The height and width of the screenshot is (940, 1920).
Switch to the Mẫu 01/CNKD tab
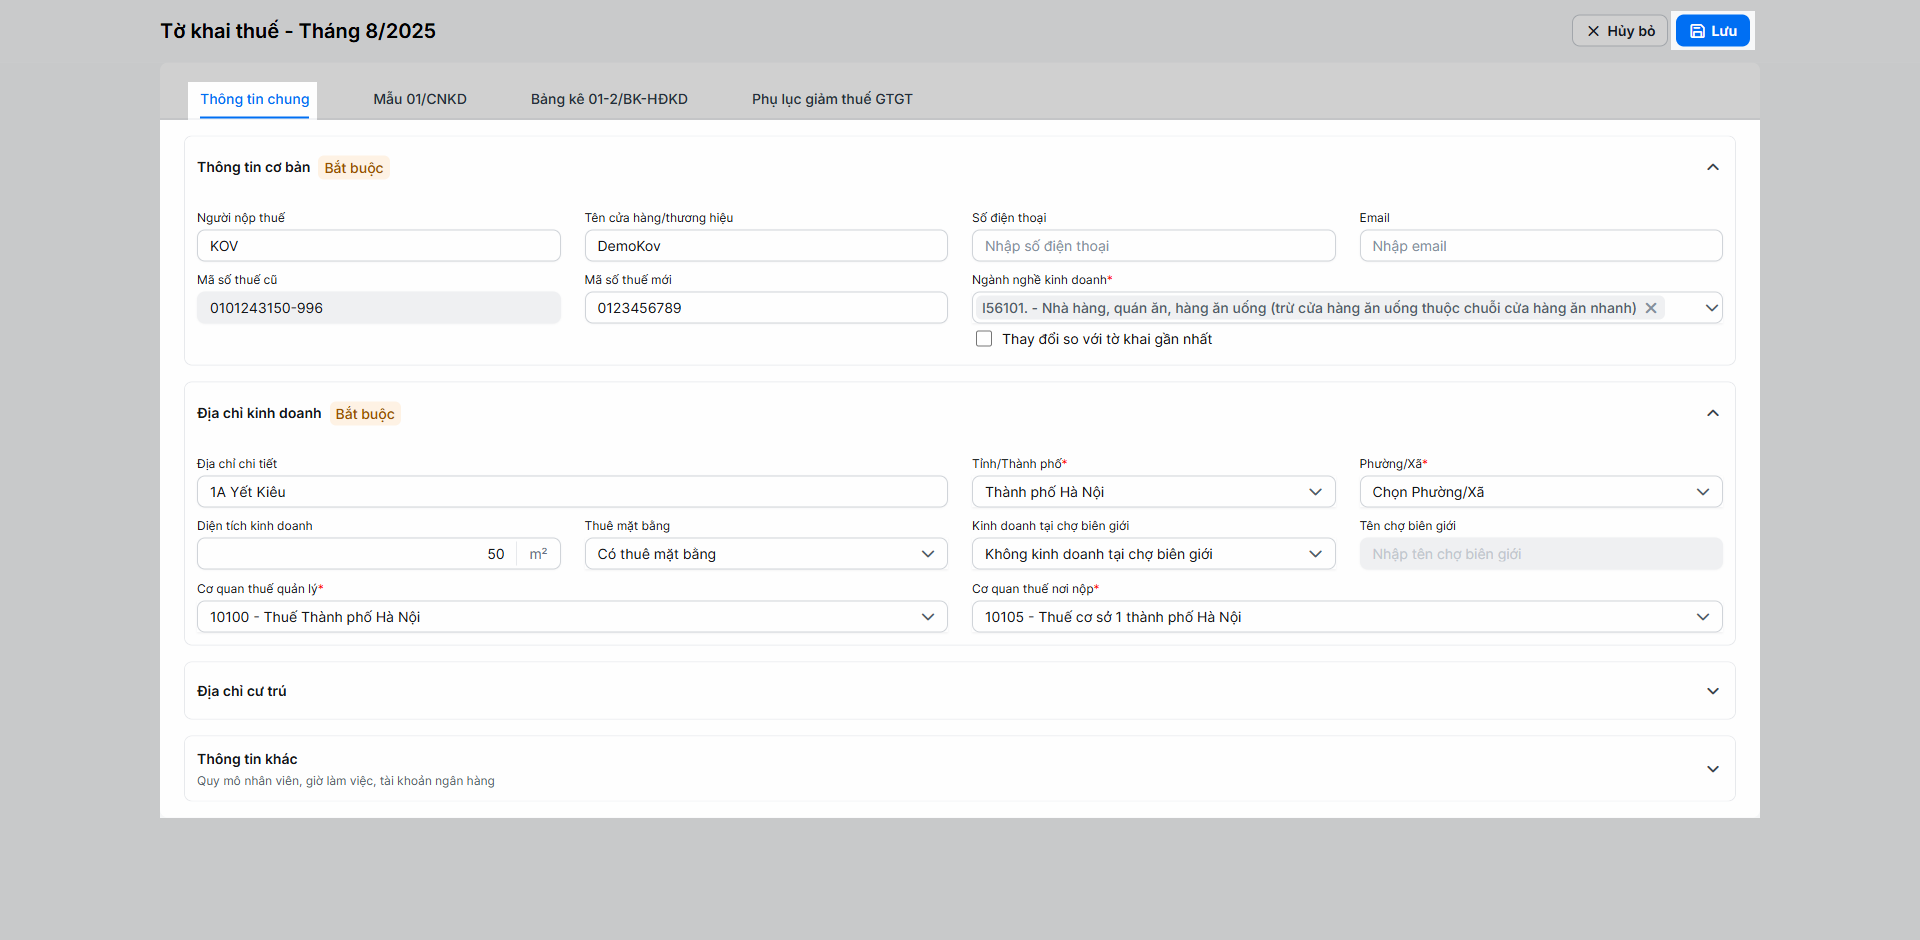[x=420, y=99]
